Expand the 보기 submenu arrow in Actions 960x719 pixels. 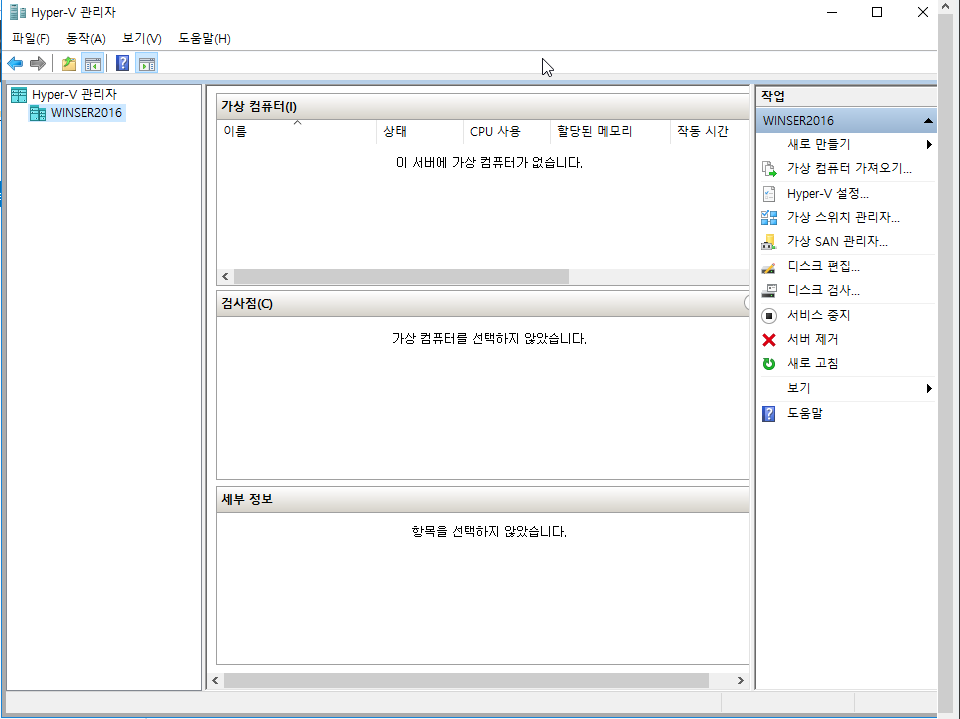tap(929, 388)
